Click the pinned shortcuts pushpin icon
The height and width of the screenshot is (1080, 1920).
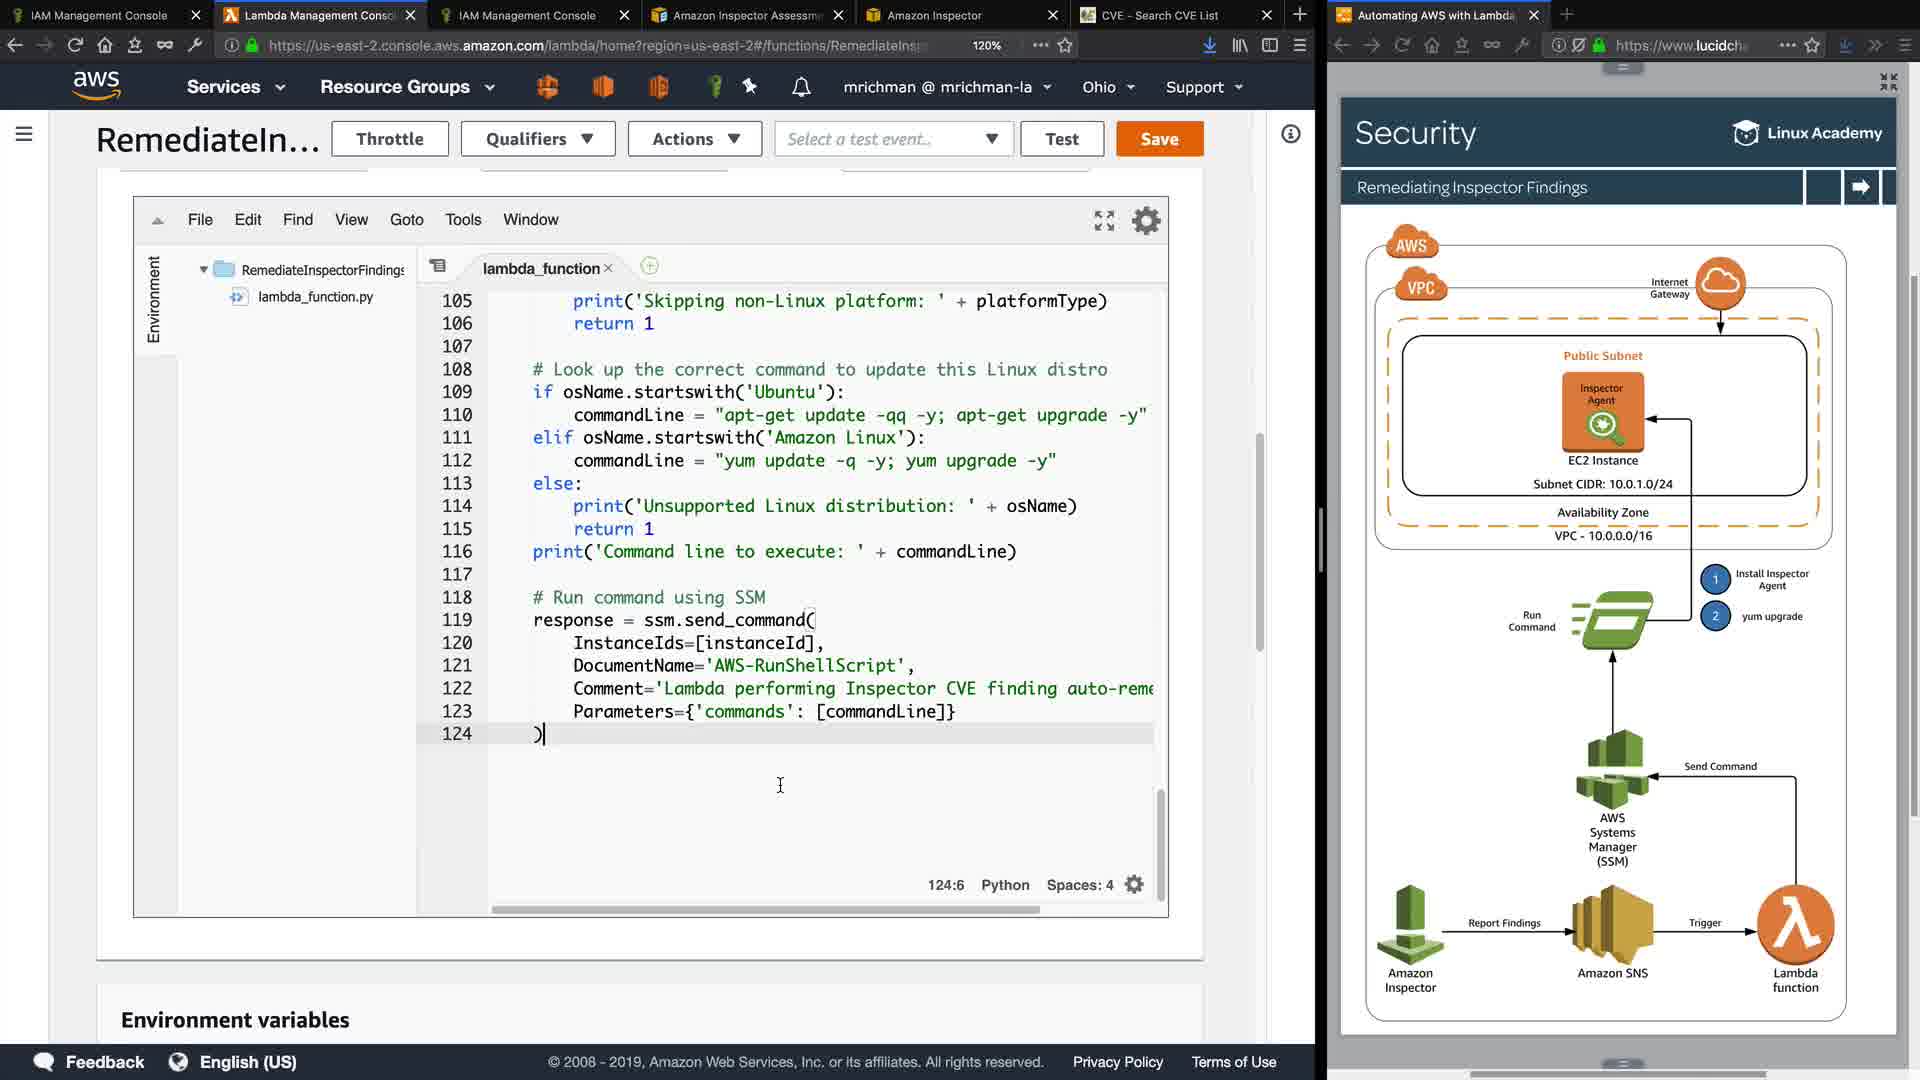pyautogui.click(x=750, y=87)
